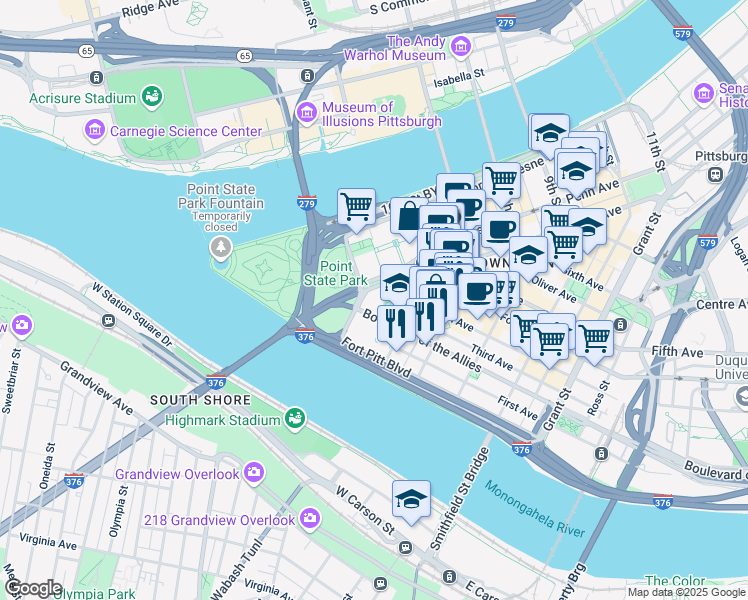Open the Grandview Overlook camera pin

pos(254,472)
